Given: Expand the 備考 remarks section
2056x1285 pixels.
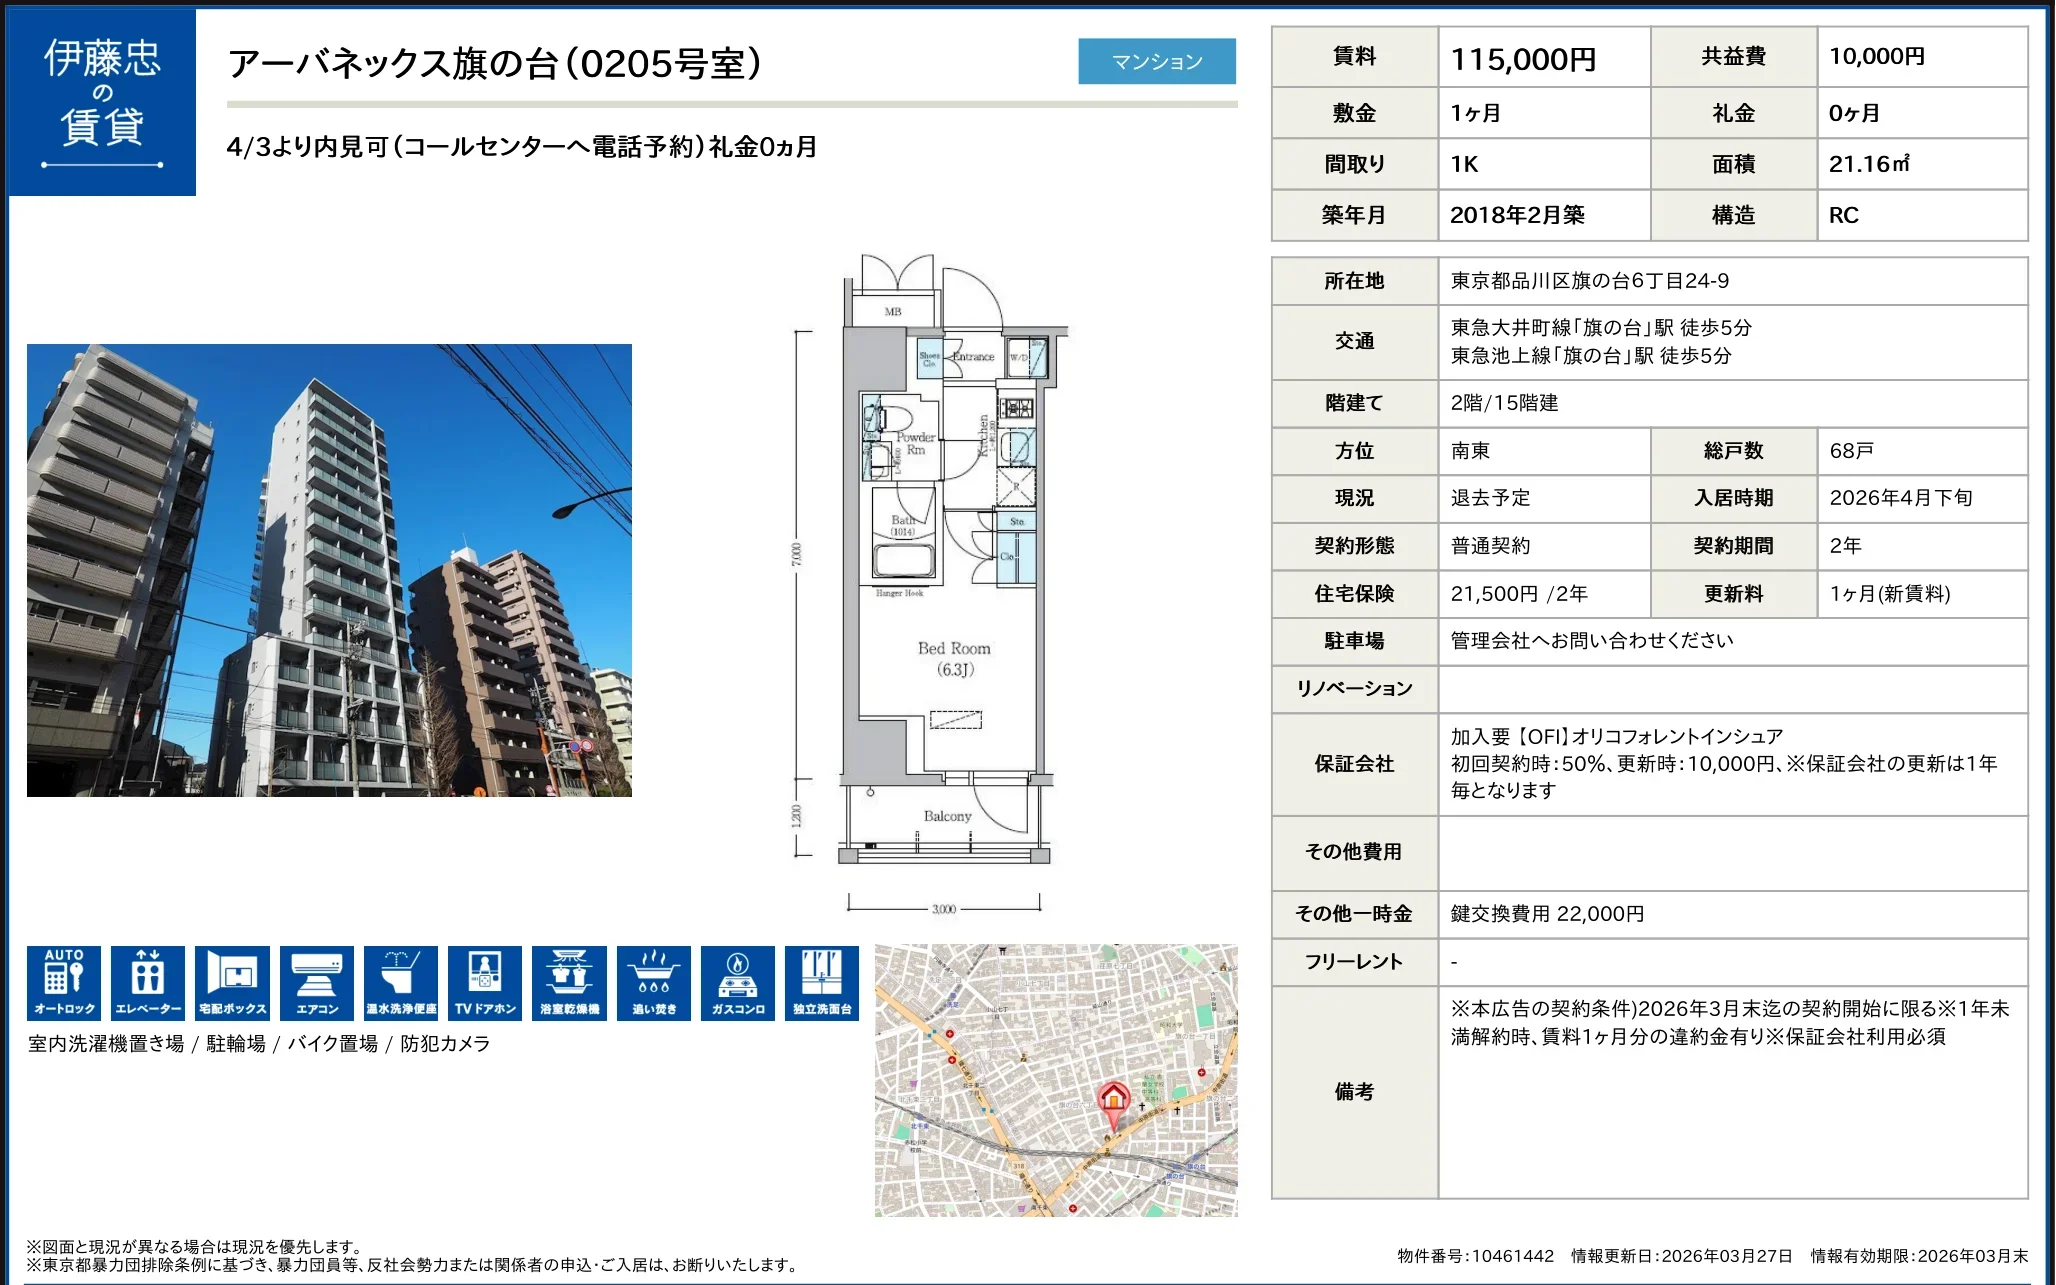Looking at the screenshot, I should 1354,1093.
